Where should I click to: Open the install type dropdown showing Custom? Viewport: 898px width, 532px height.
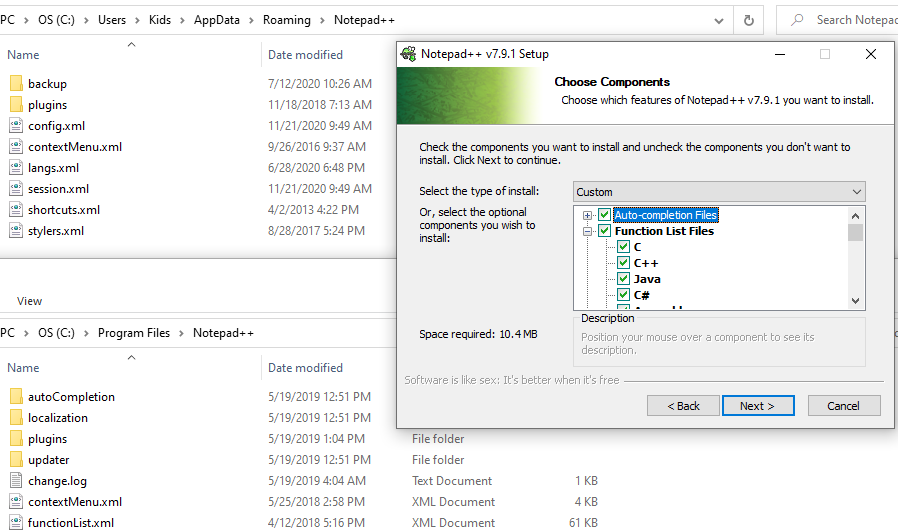point(719,192)
